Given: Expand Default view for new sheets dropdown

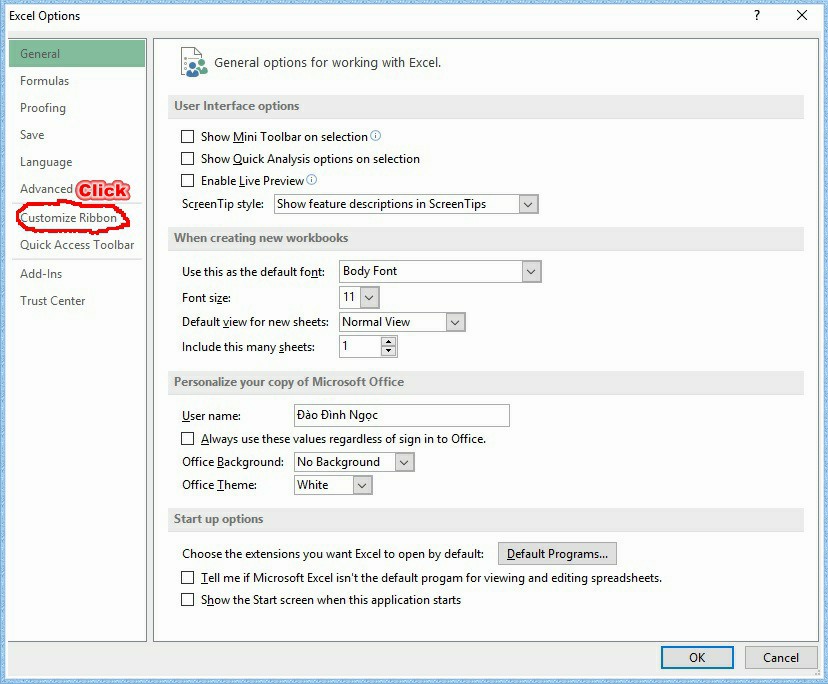Looking at the screenshot, I should click(x=455, y=322).
